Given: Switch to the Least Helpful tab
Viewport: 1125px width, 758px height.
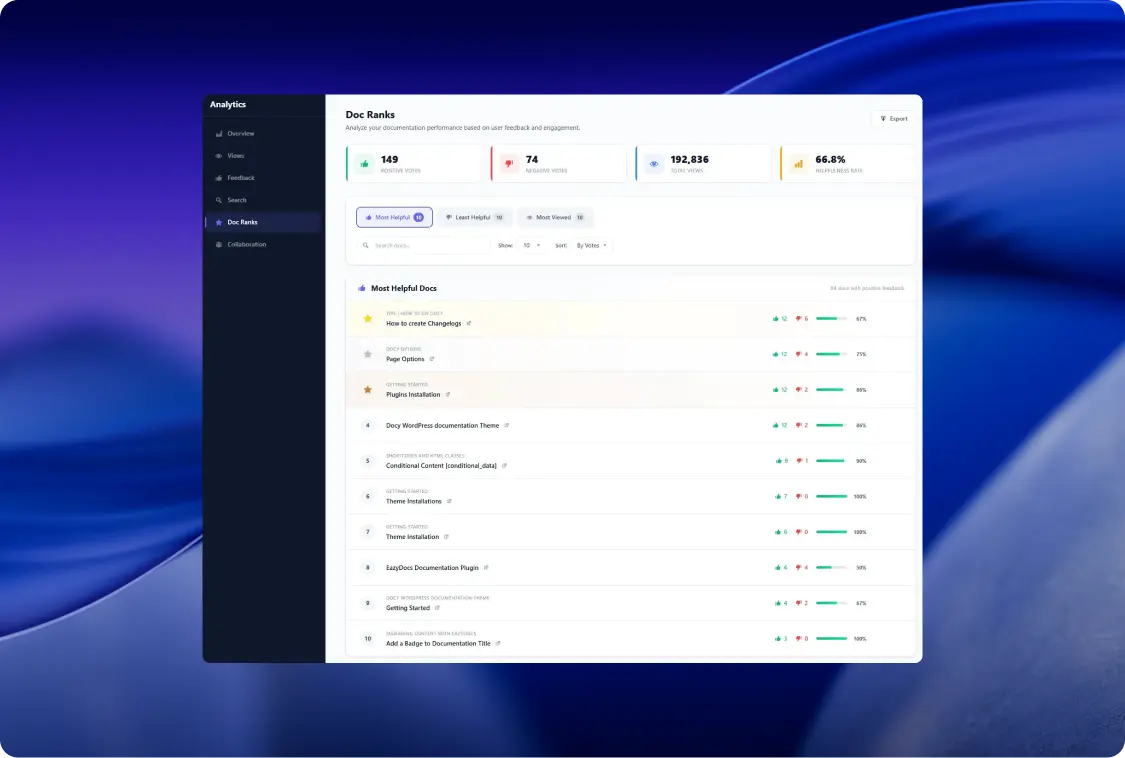Looking at the screenshot, I should pos(475,217).
